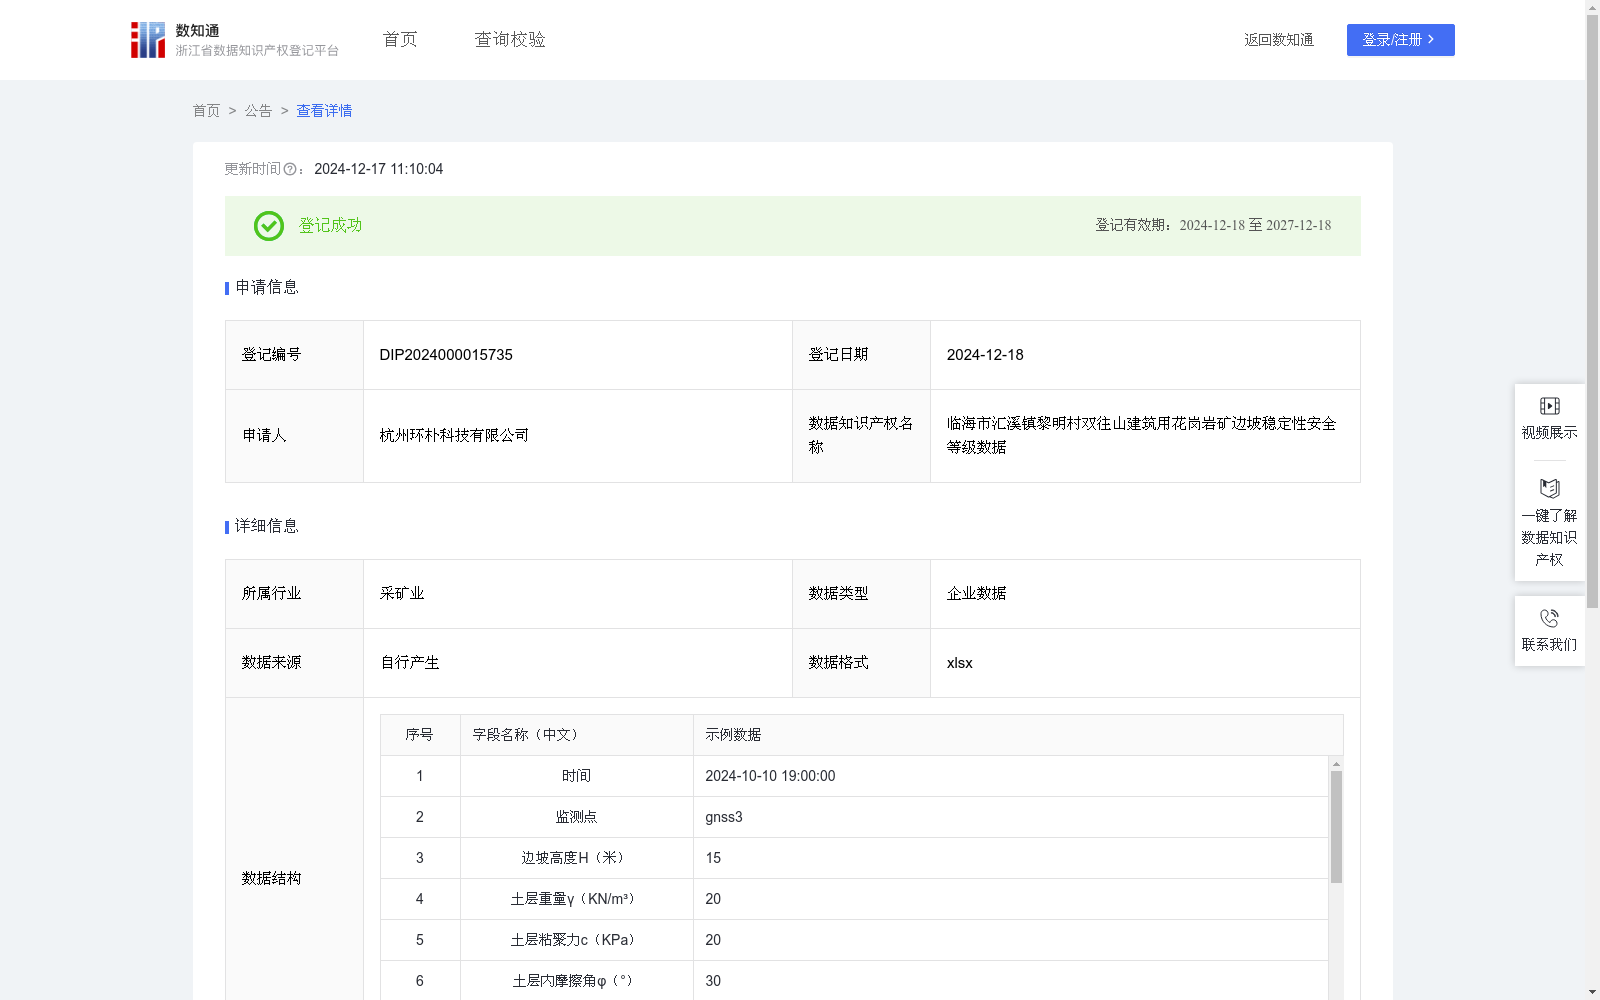Go to 首页 in the breadcrumb

tap(206, 111)
